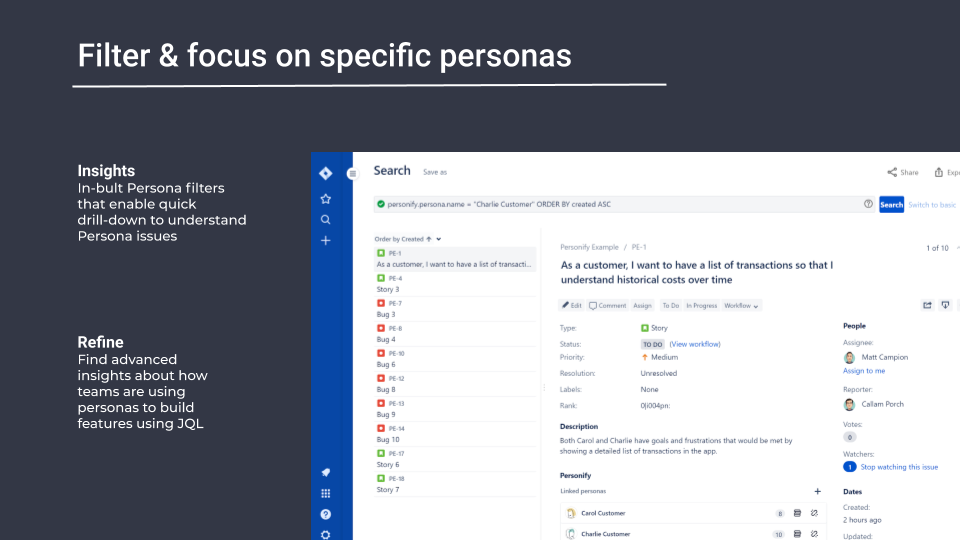Screen dimensions: 960x540
Task: Select issue PE-14 Bug 10
Action: (456, 434)
